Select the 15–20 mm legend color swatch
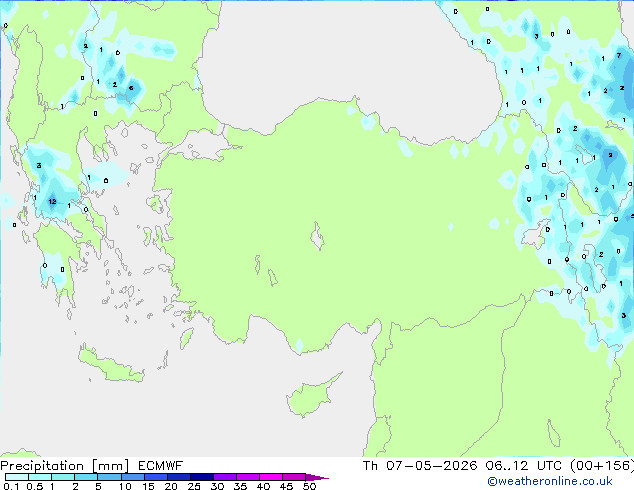The image size is (634, 490). pyautogui.click(x=156, y=477)
